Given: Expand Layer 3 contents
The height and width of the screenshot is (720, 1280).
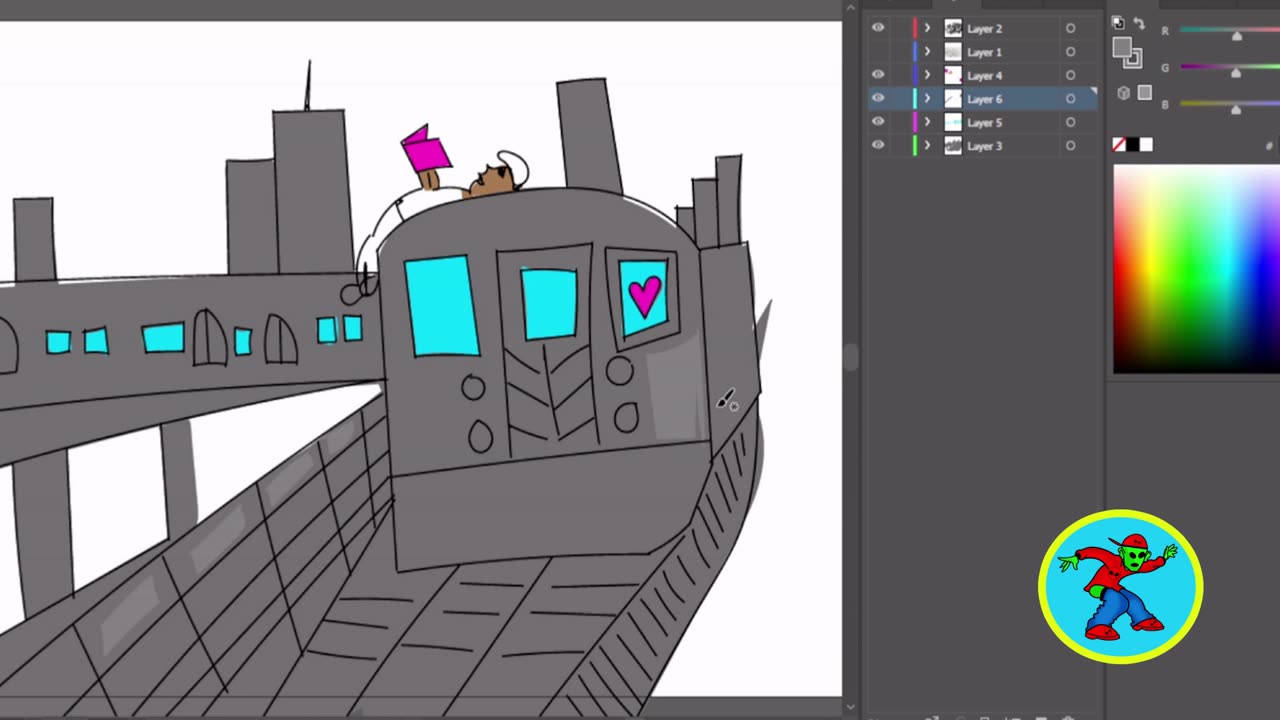Looking at the screenshot, I should tap(927, 146).
